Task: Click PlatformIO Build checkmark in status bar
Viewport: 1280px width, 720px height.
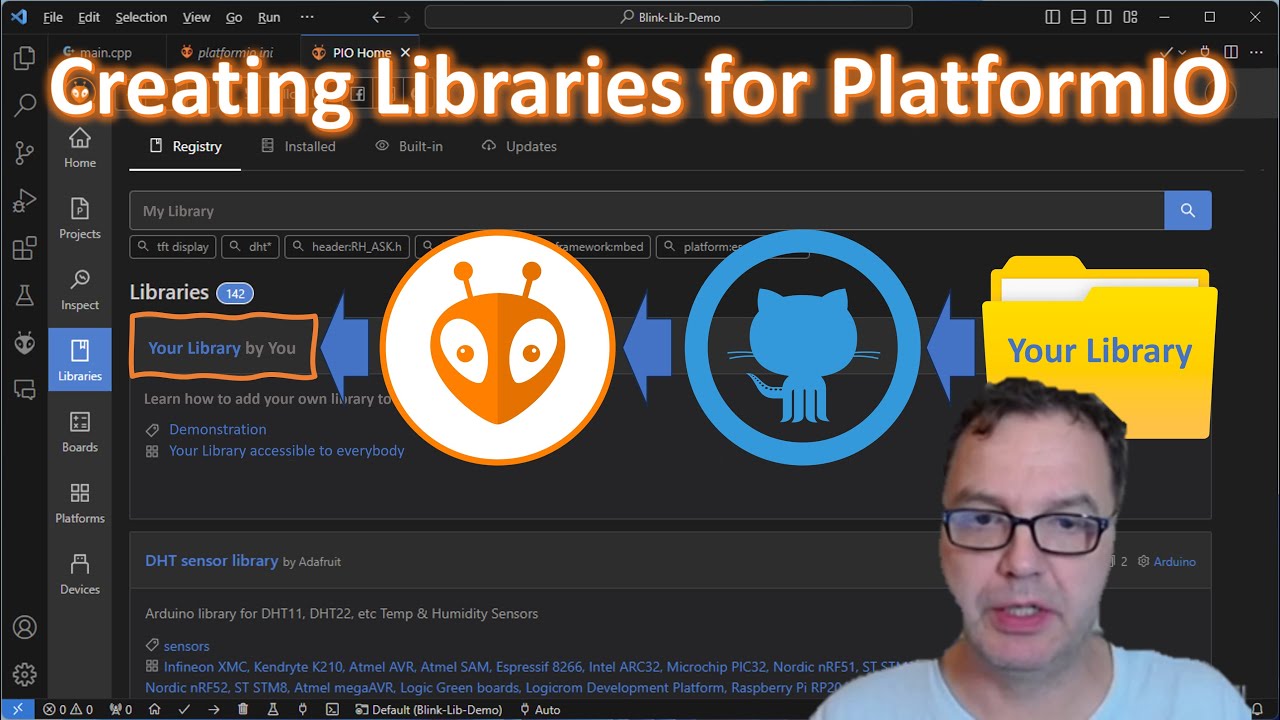Action: pyautogui.click(x=184, y=709)
